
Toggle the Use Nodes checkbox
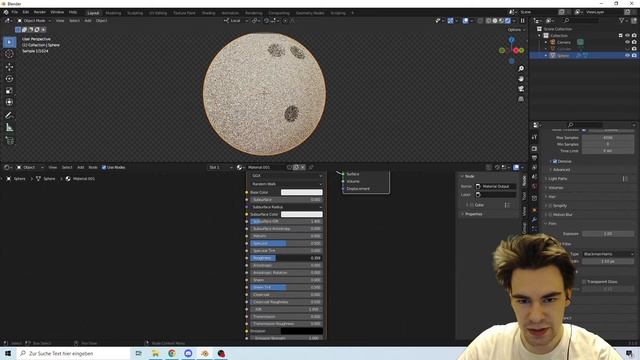point(104,167)
